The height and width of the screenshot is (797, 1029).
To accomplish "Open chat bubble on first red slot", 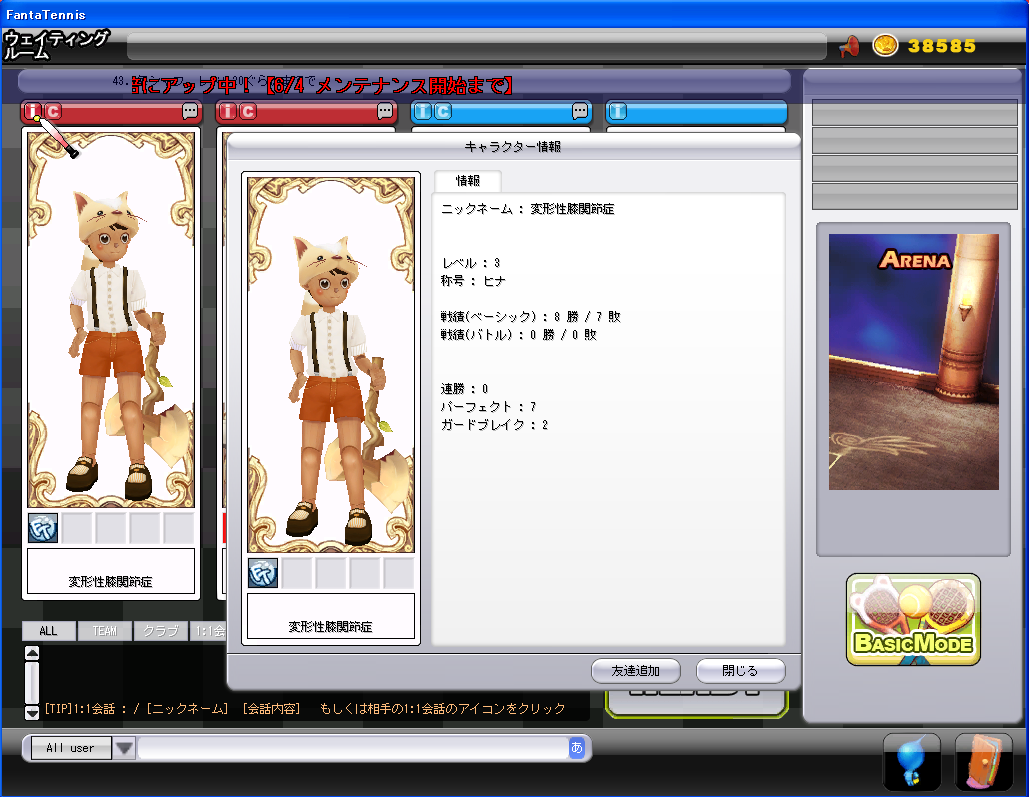I will coord(190,112).
